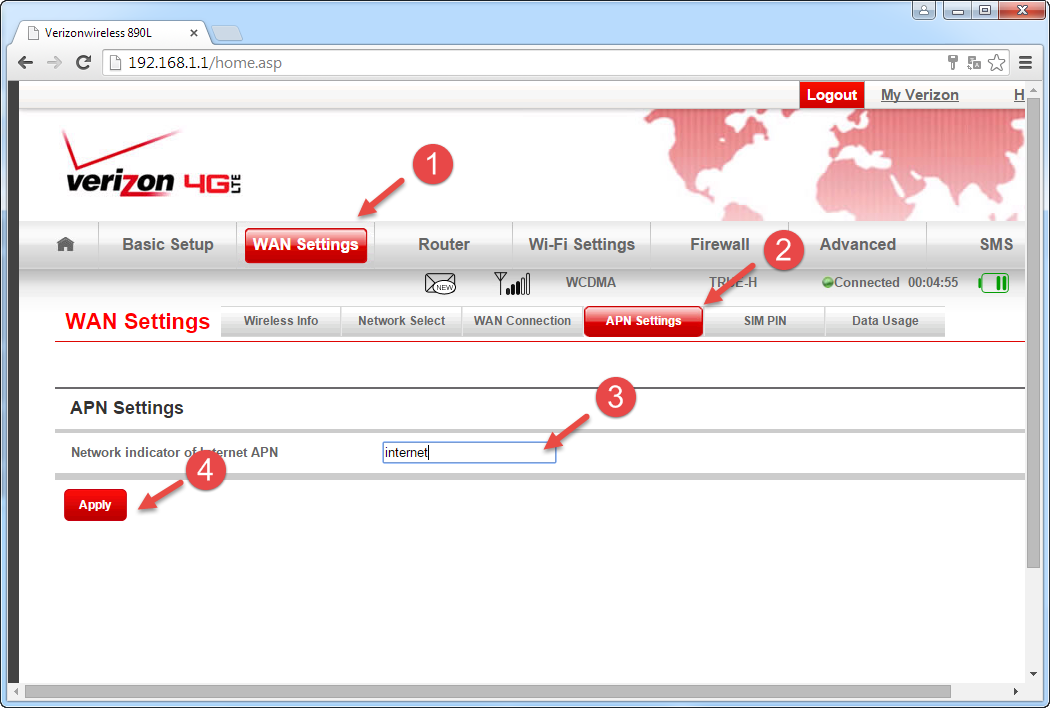Reload the page with refresh icon
The width and height of the screenshot is (1050, 708).
(83, 62)
